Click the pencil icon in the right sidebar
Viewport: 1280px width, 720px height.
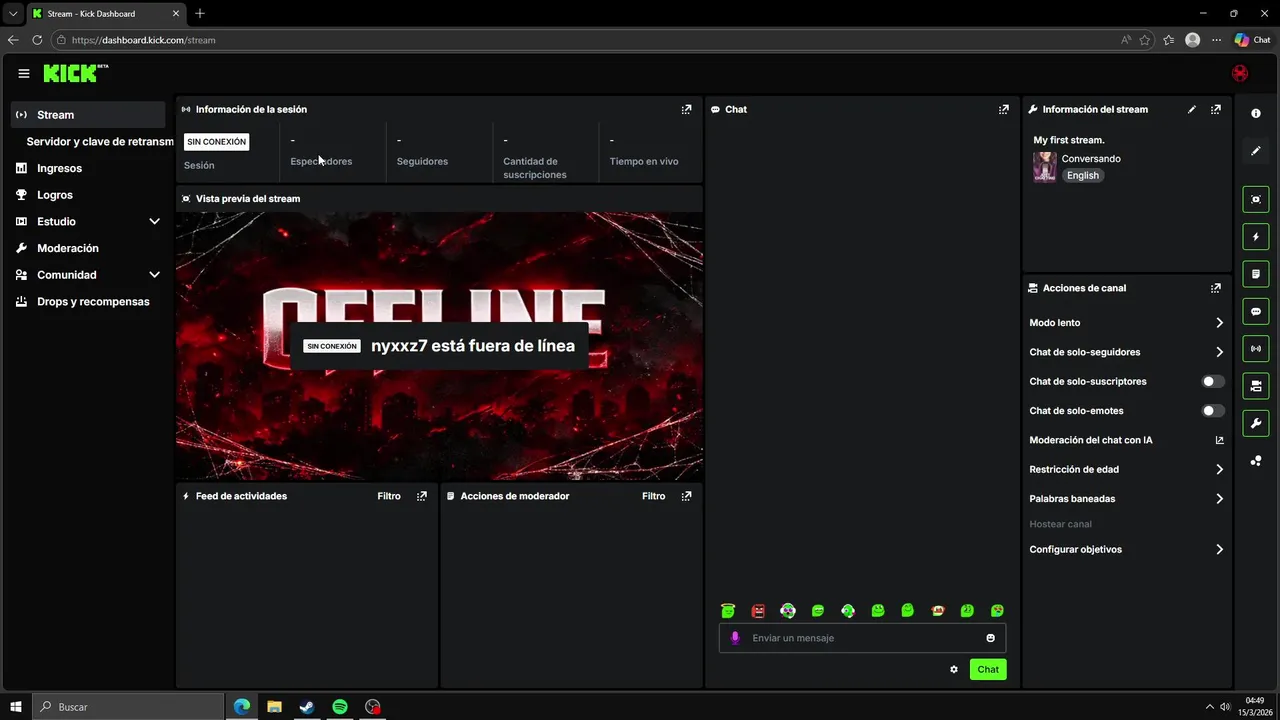click(1256, 151)
